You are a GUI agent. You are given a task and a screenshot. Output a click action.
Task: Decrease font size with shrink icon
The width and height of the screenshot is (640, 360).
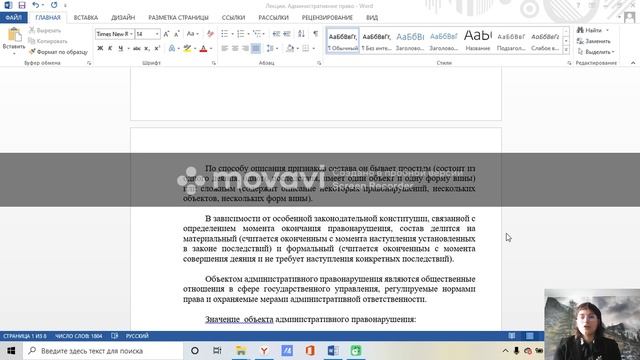click(177, 34)
